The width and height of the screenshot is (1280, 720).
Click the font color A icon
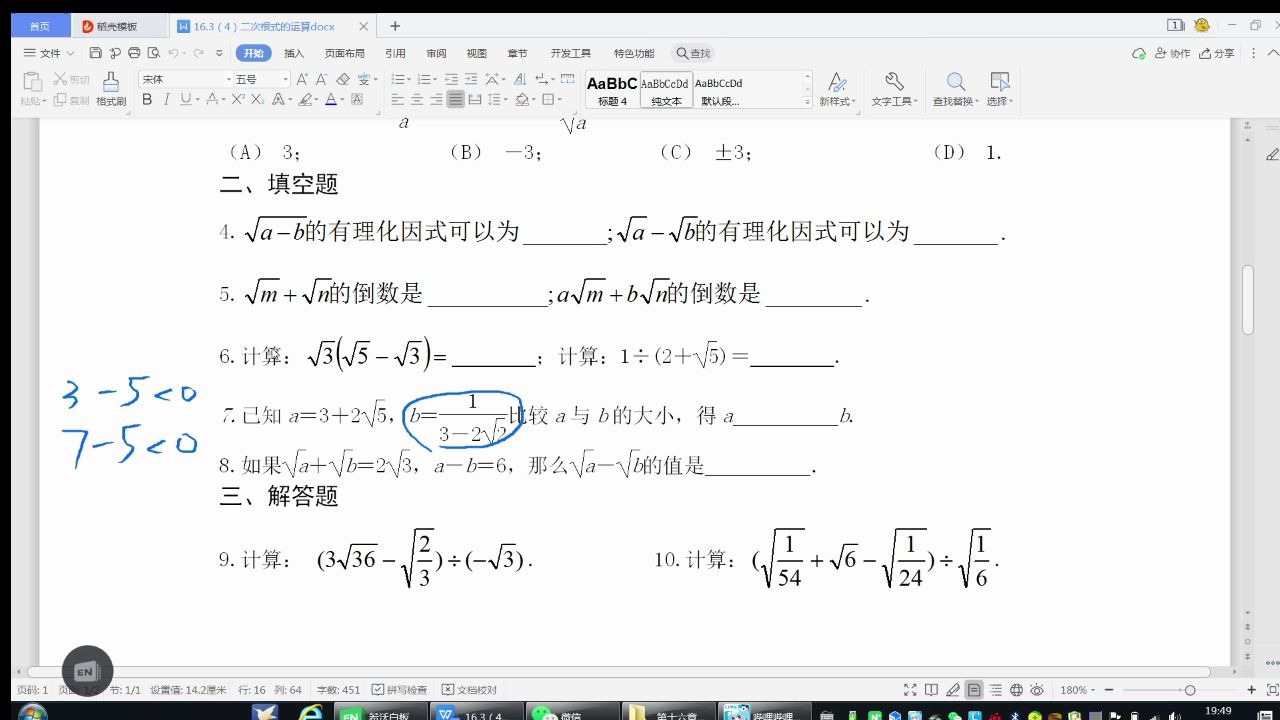330,99
